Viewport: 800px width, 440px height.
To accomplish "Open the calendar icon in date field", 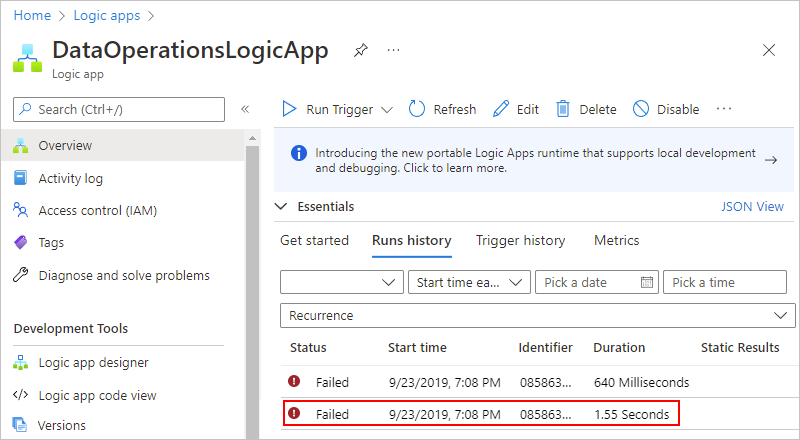I will tap(647, 282).
